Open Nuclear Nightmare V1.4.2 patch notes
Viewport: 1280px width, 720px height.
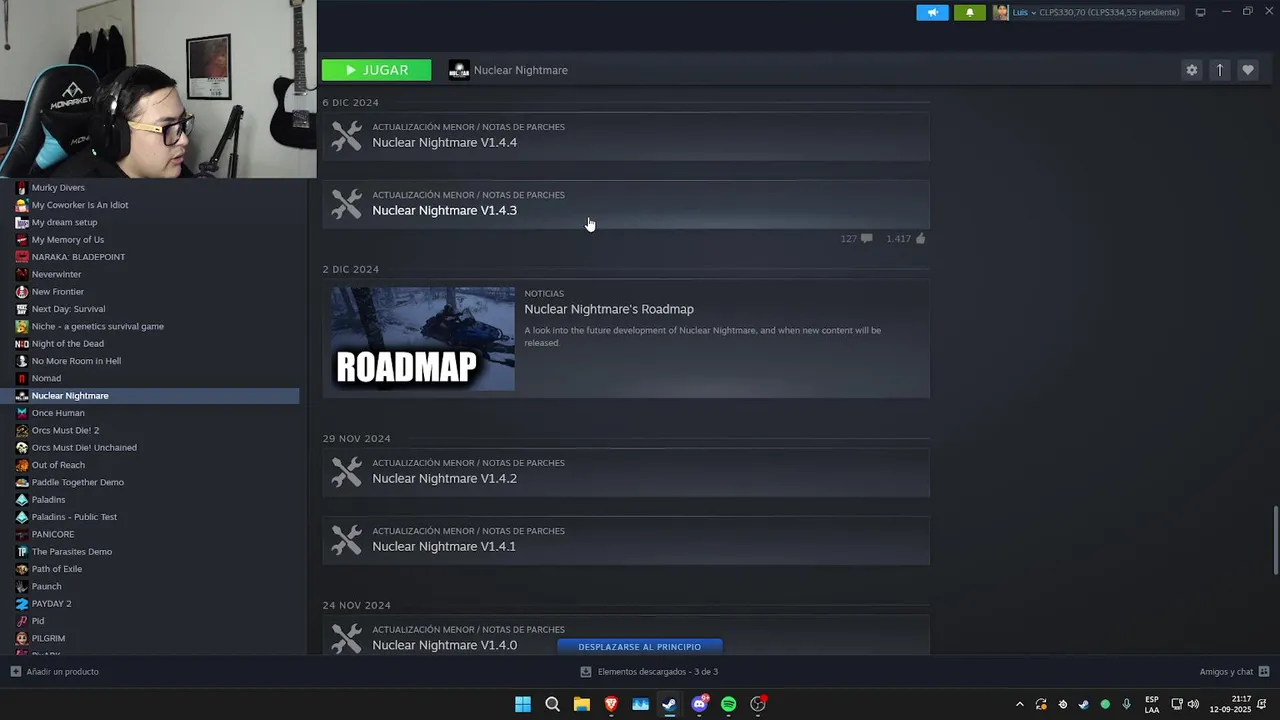[x=626, y=472]
